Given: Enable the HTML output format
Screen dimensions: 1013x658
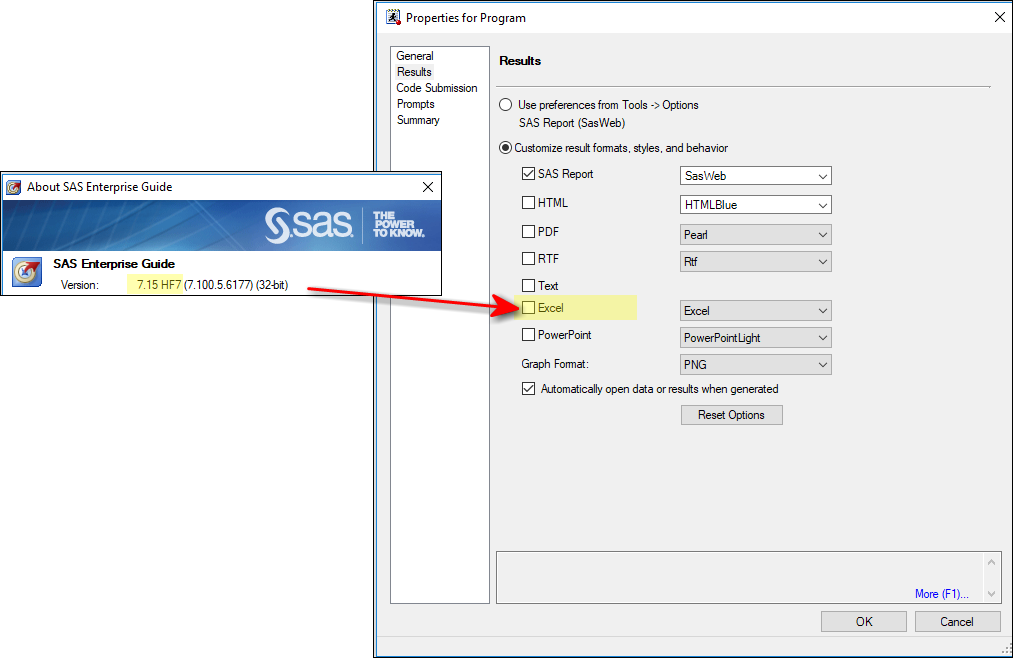Looking at the screenshot, I should pyautogui.click(x=528, y=203).
